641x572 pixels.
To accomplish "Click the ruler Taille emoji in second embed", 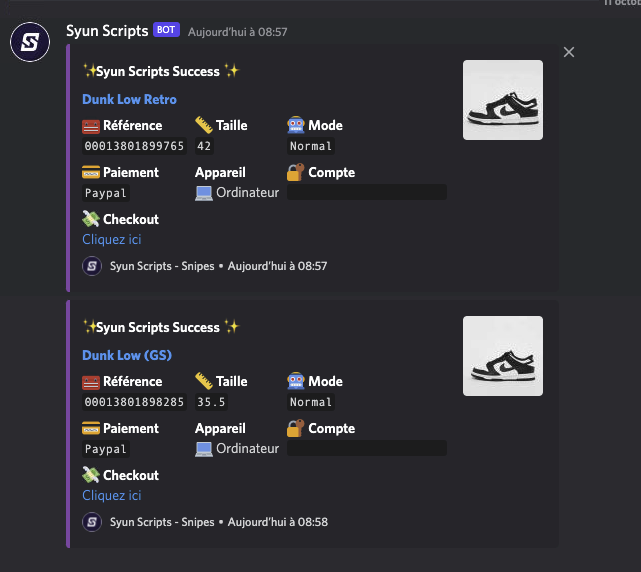I will pos(204,381).
